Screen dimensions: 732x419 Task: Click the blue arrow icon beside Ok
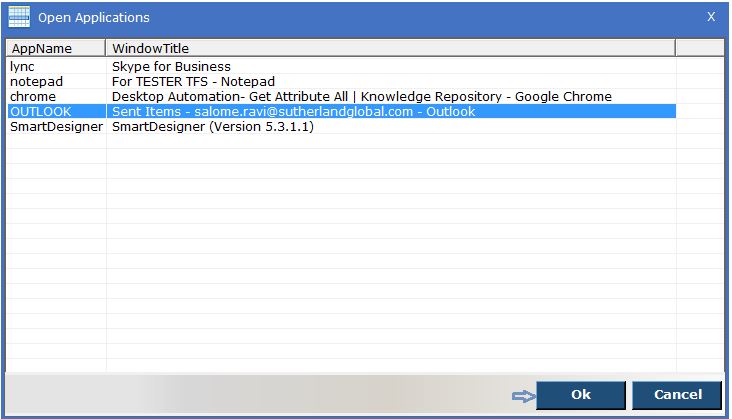(x=523, y=396)
